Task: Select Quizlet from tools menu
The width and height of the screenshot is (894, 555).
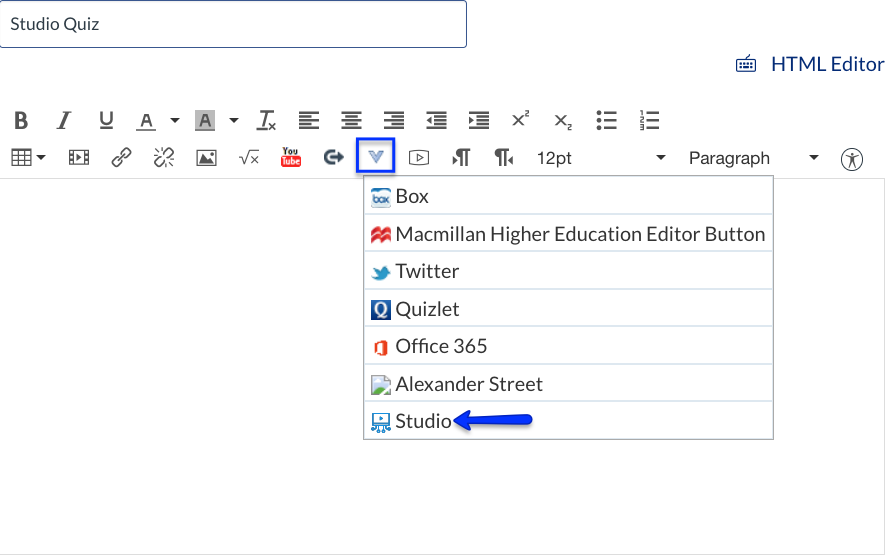Action: 568,309
